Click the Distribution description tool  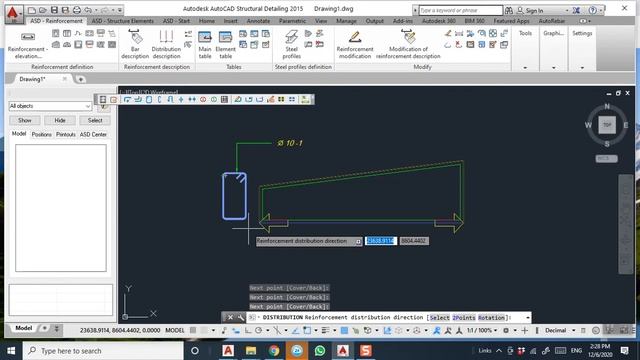[166, 44]
